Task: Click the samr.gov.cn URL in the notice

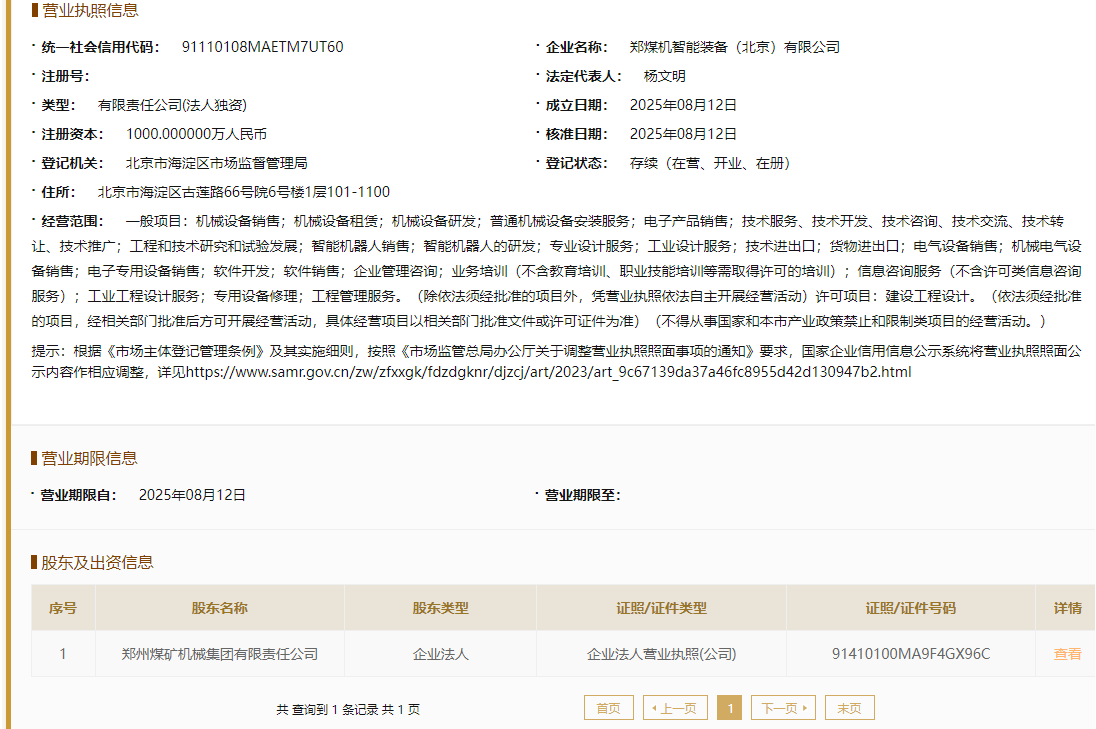Action: tap(549, 372)
